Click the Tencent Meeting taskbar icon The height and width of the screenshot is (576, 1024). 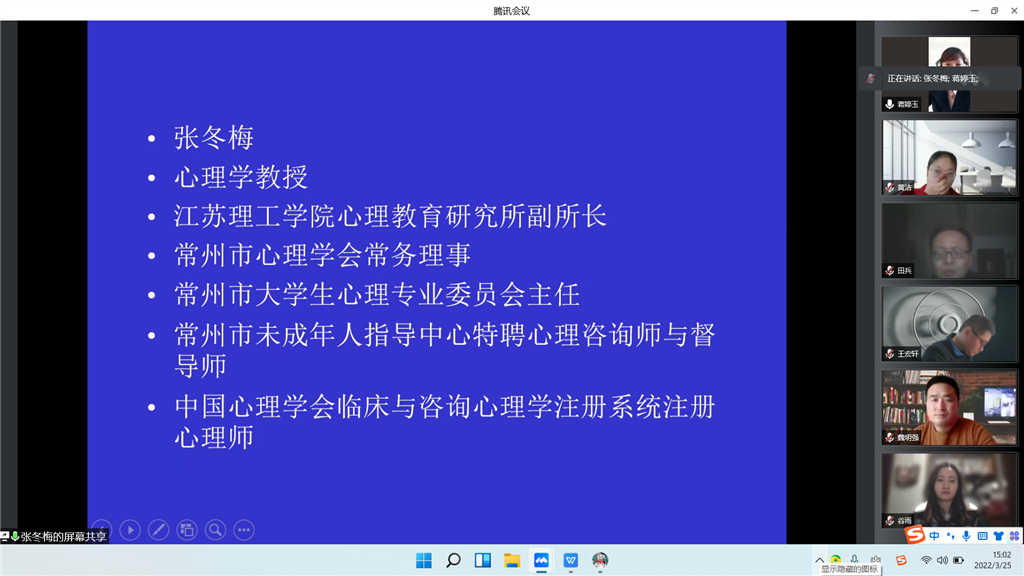(x=541, y=560)
